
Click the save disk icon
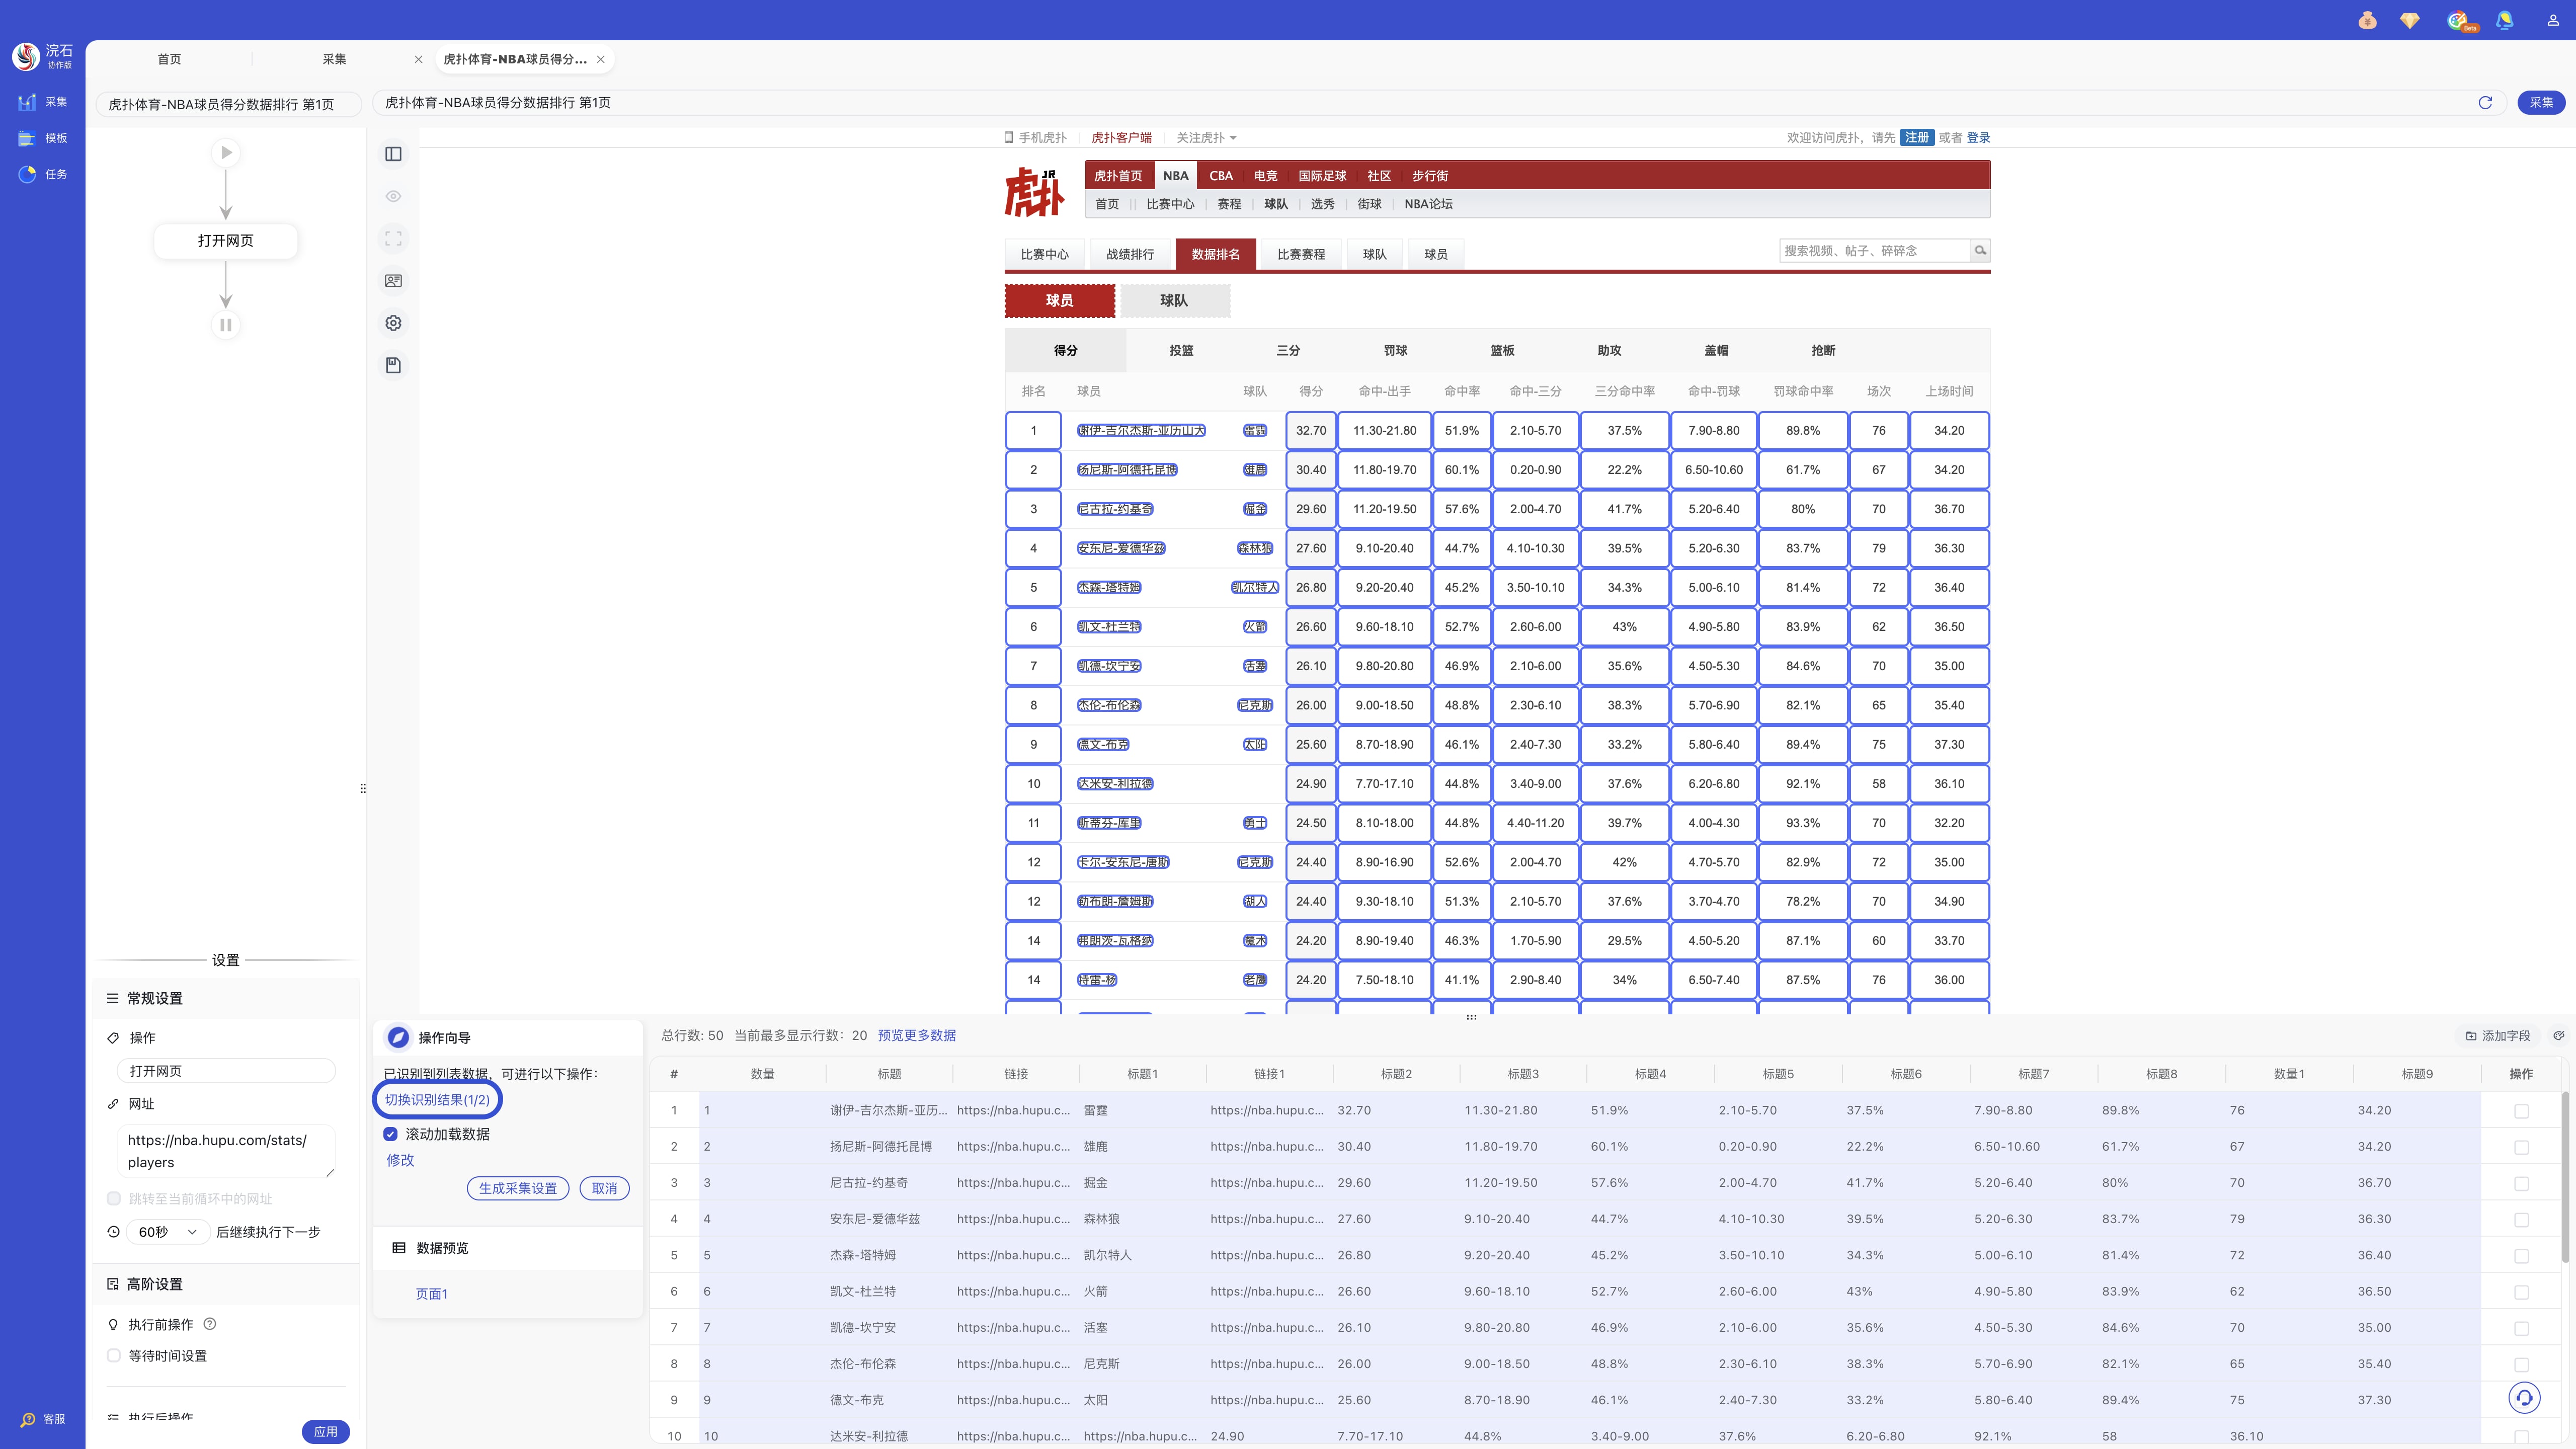coord(393,365)
